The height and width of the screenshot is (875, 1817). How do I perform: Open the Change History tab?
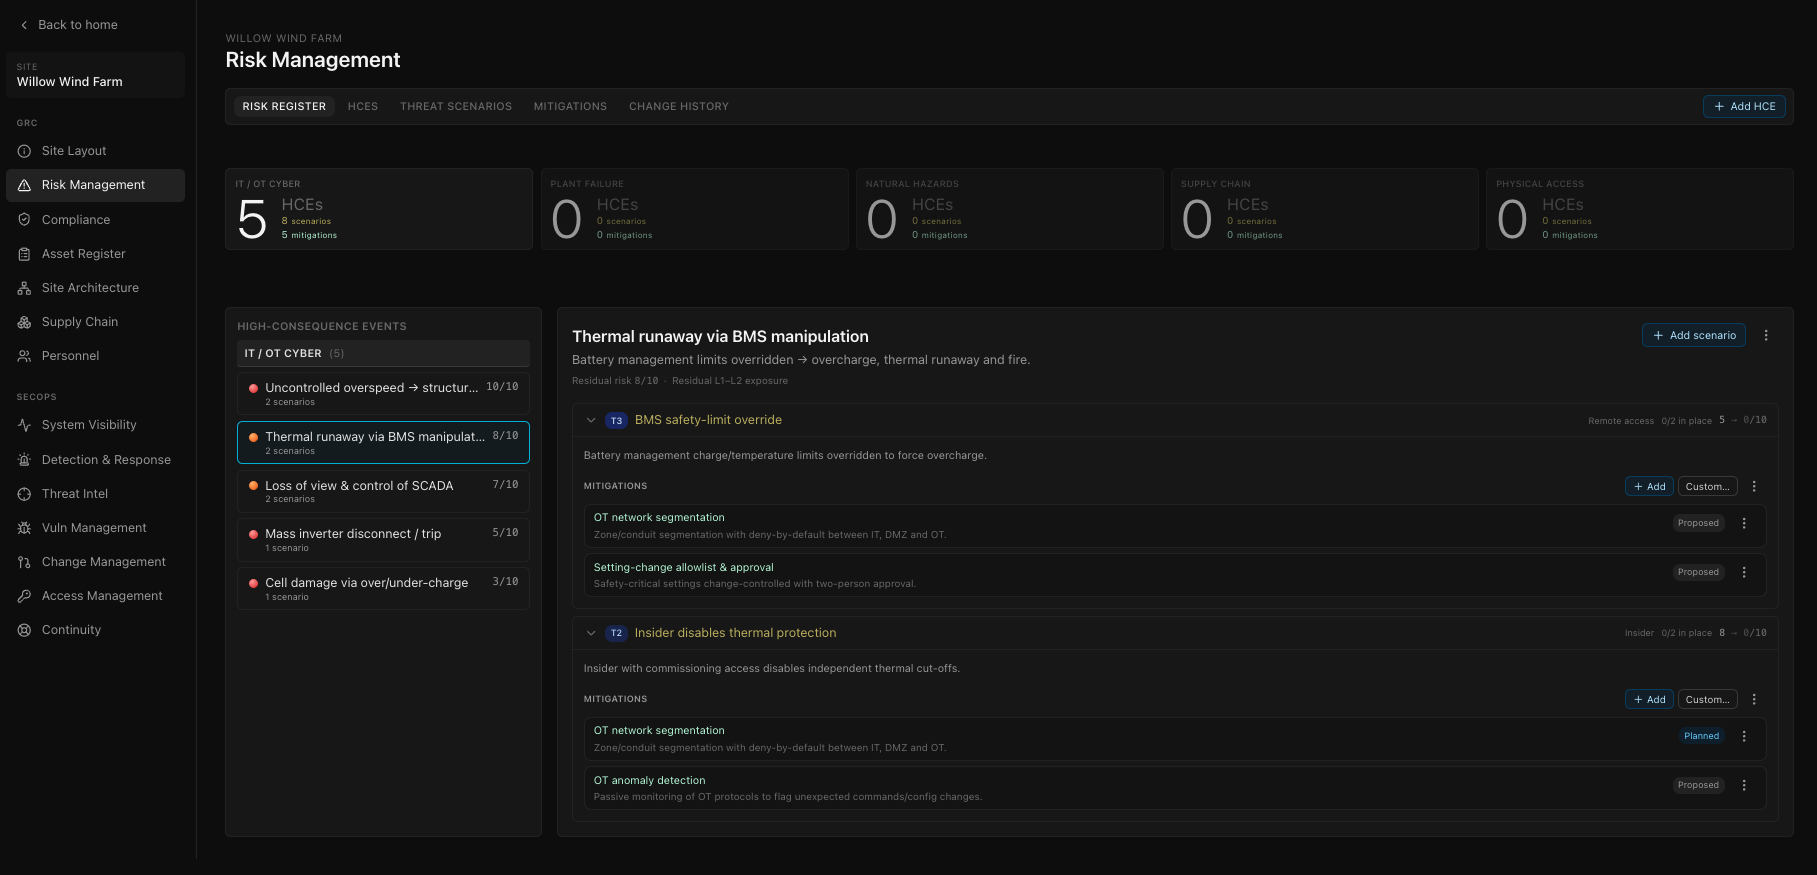679,107
